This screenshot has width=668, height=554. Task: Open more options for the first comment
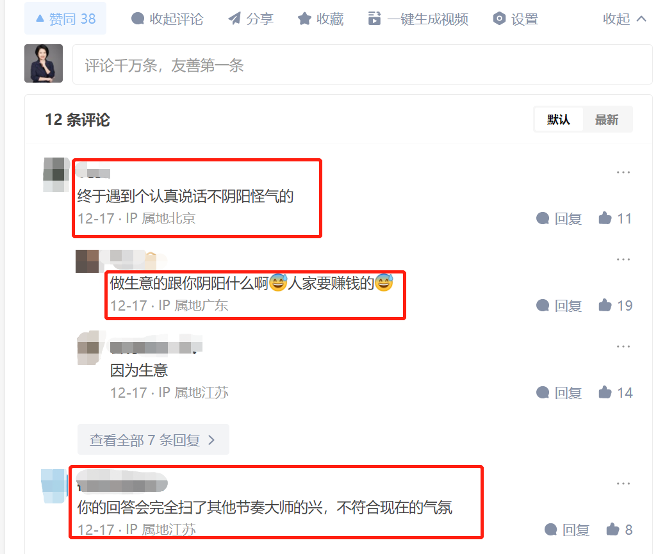[x=623, y=173]
